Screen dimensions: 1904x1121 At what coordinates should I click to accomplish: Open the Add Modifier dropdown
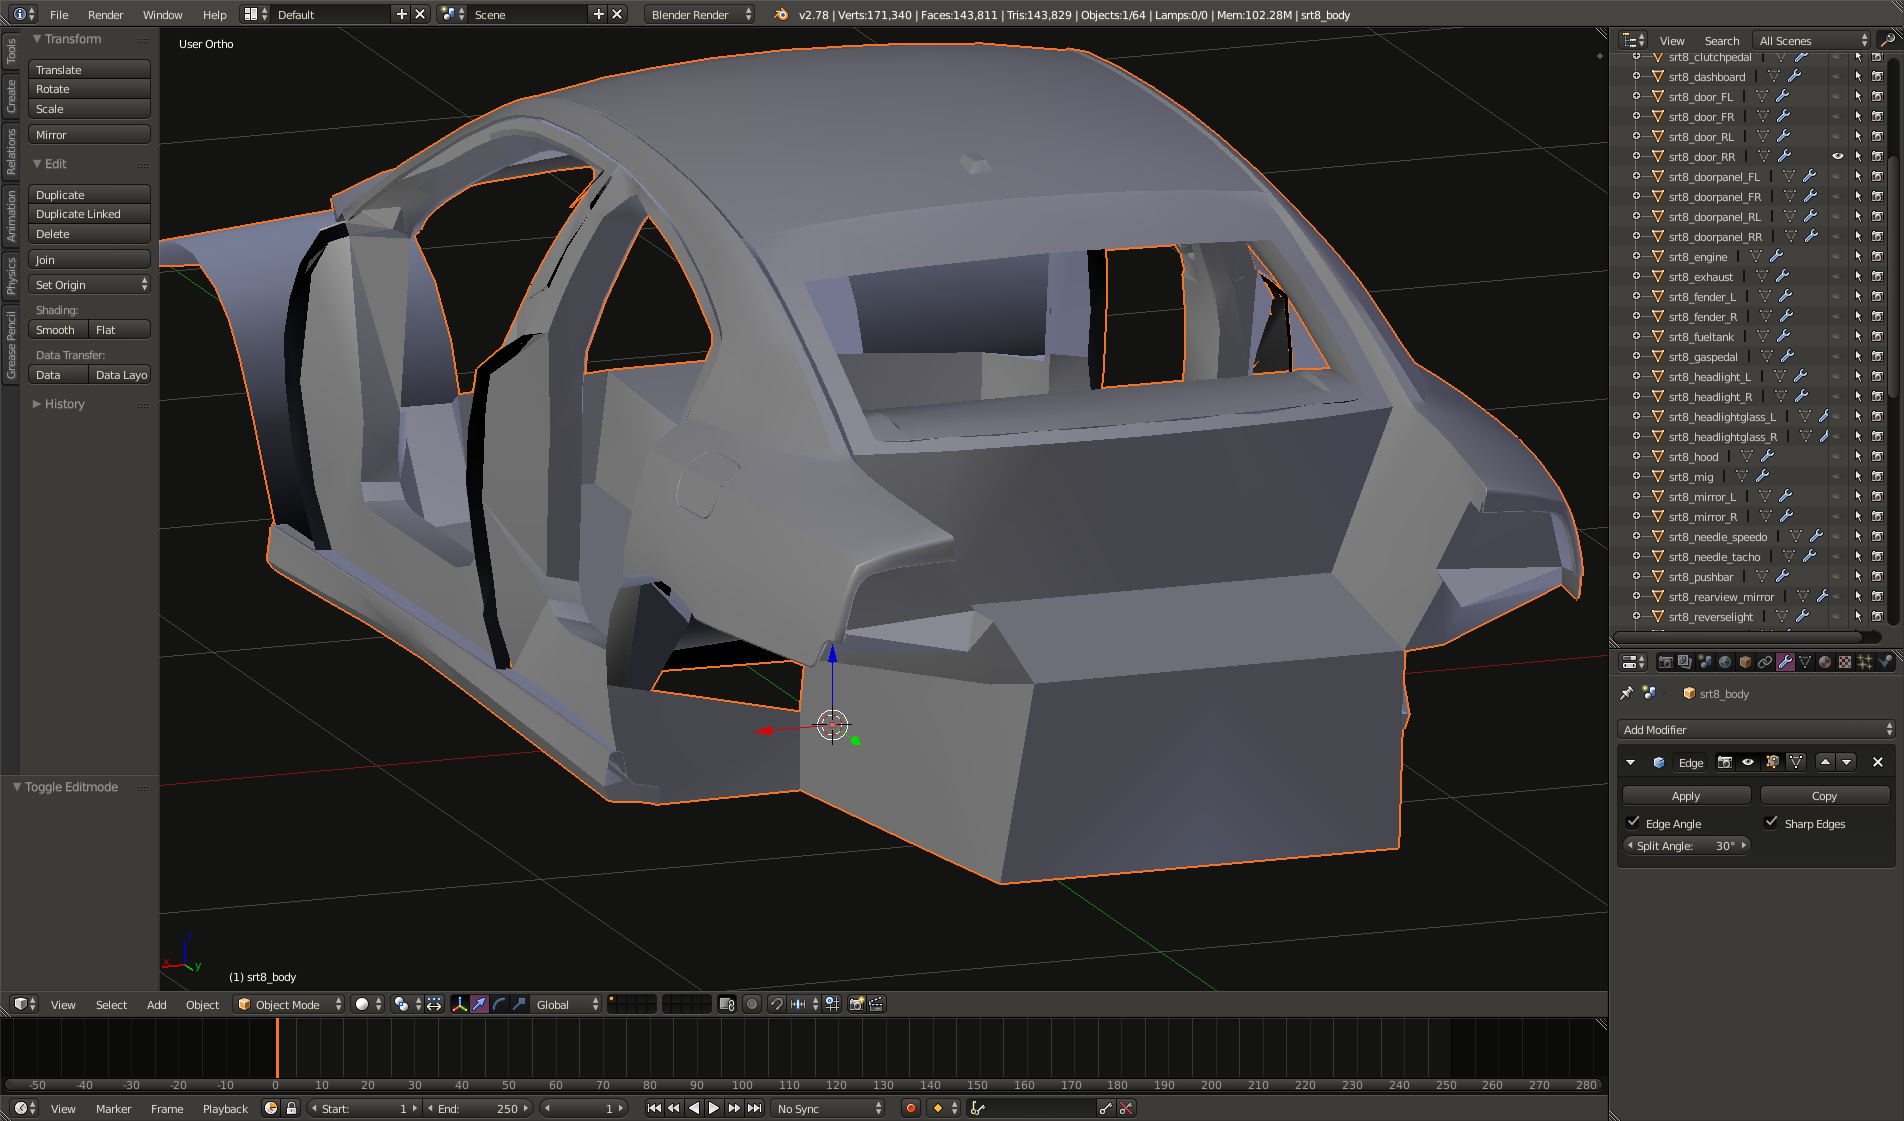point(1755,729)
